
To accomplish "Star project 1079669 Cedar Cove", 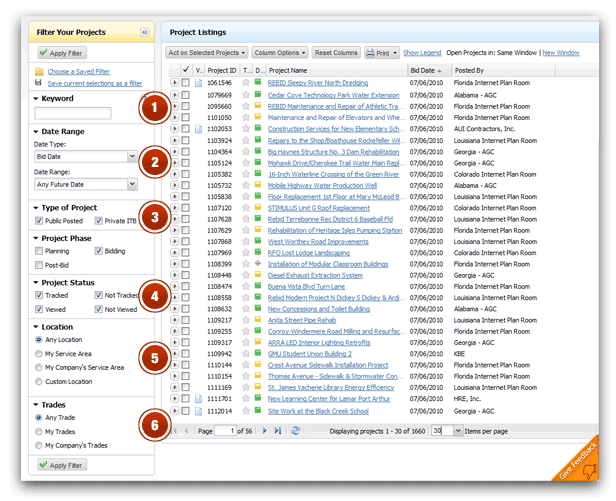I will (x=246, y=95).
